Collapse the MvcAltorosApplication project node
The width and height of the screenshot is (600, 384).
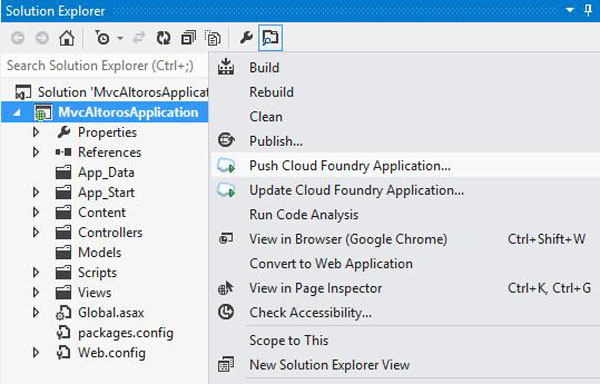17,112
